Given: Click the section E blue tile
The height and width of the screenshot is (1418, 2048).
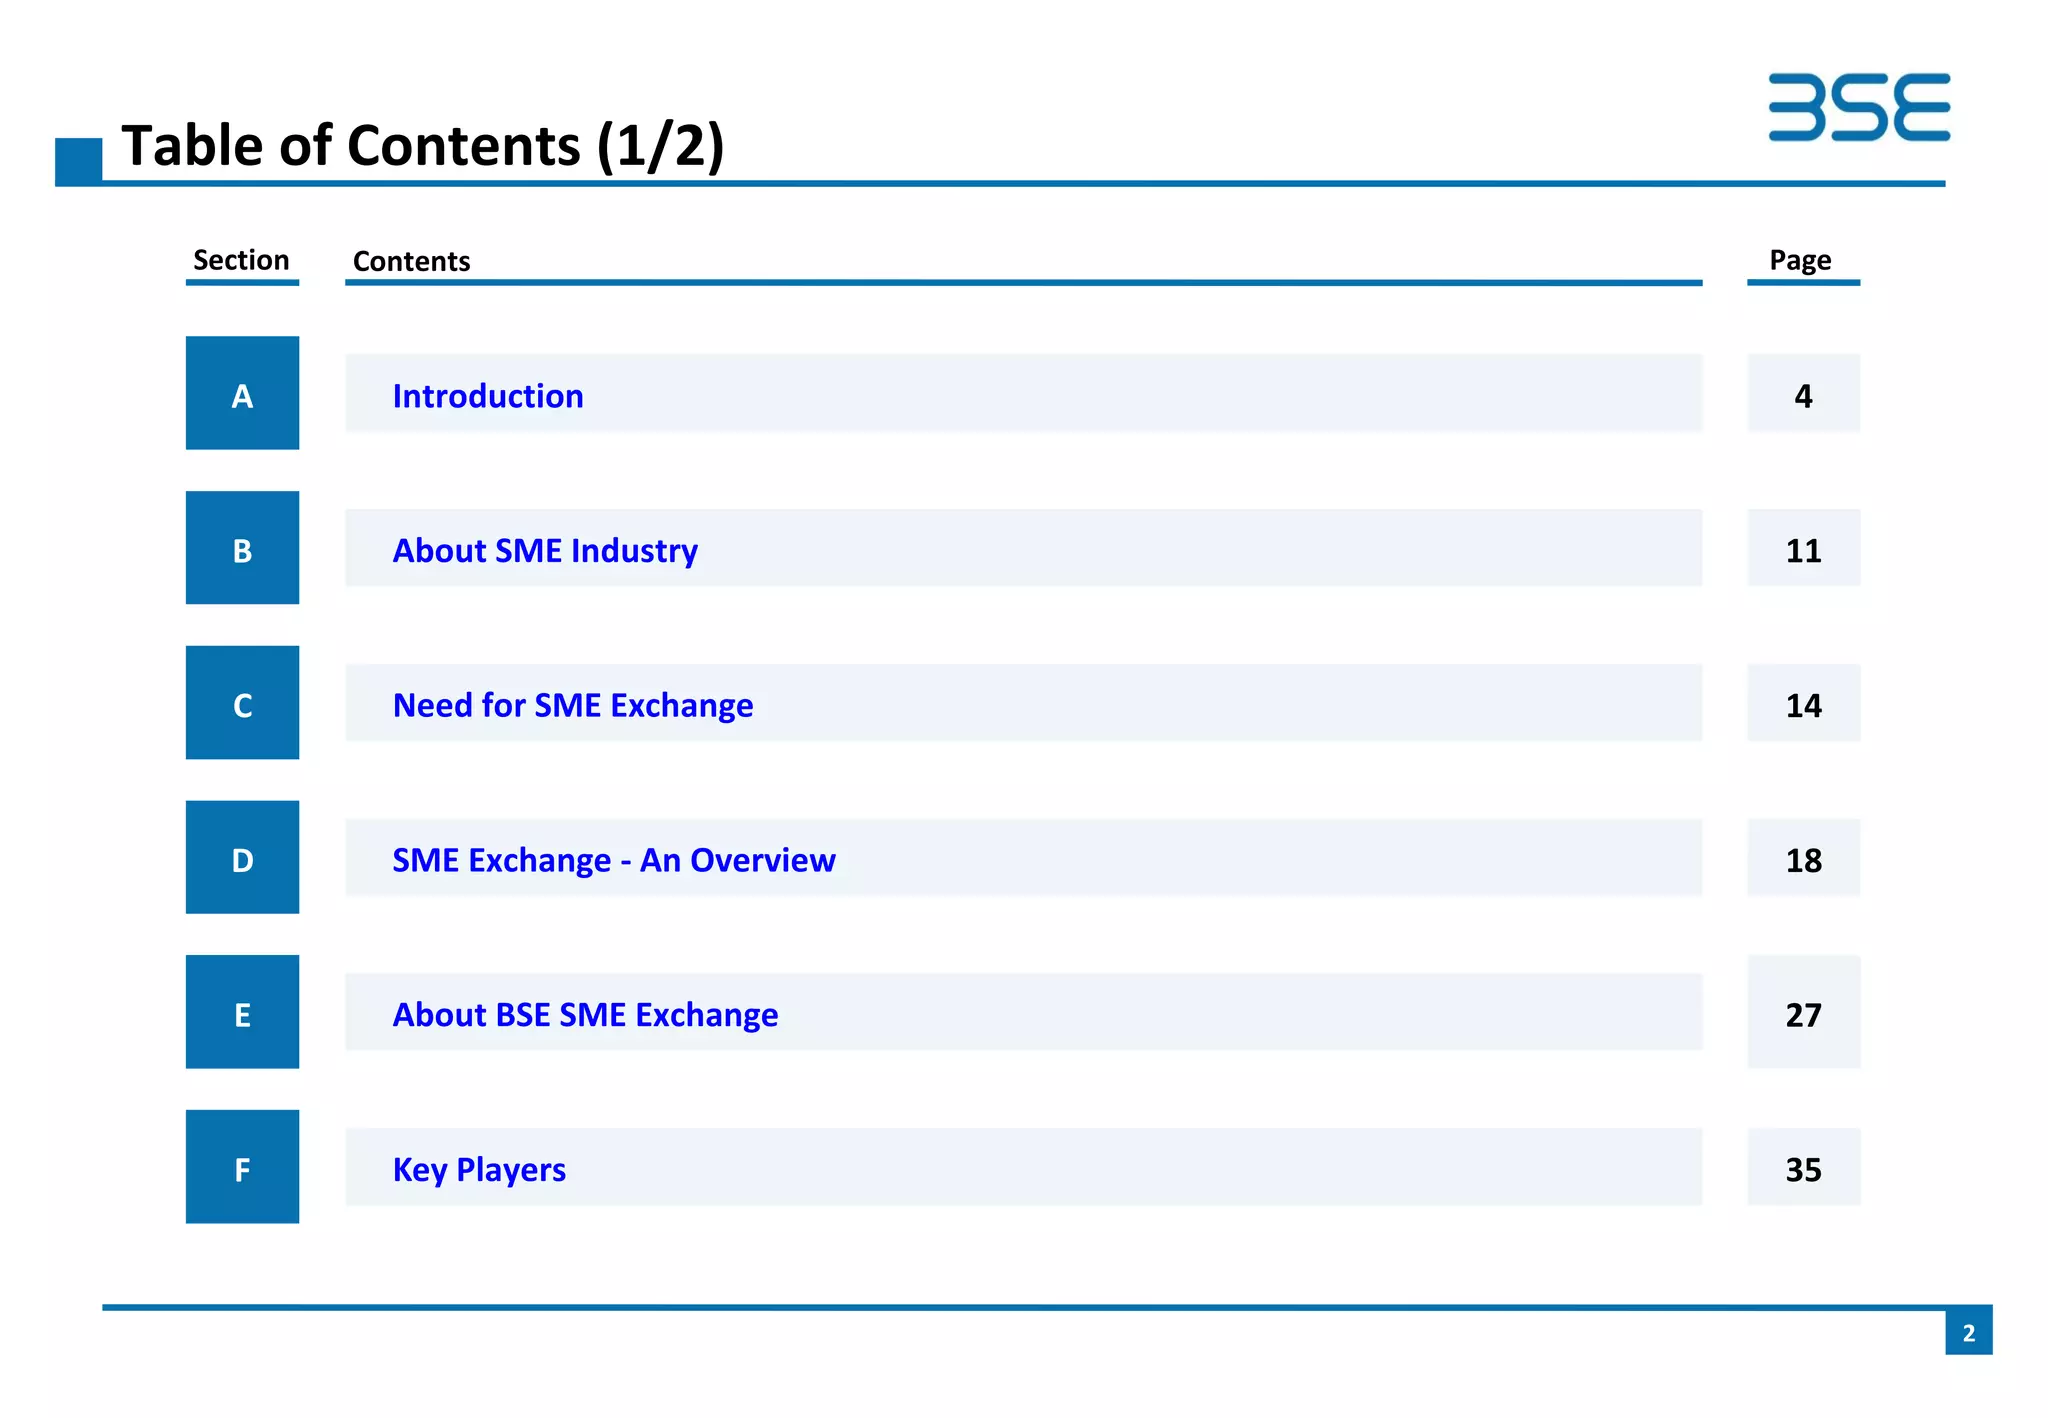Looking at the screenshot, I should tap(242, 1012).
